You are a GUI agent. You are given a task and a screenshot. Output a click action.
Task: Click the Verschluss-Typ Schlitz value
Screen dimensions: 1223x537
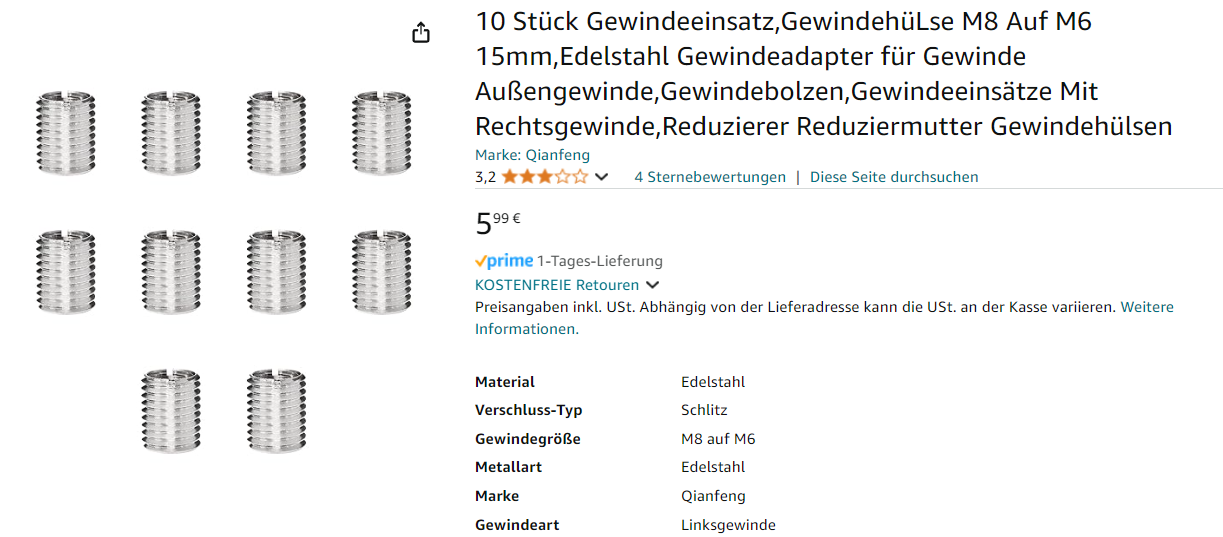pos(704,410)
